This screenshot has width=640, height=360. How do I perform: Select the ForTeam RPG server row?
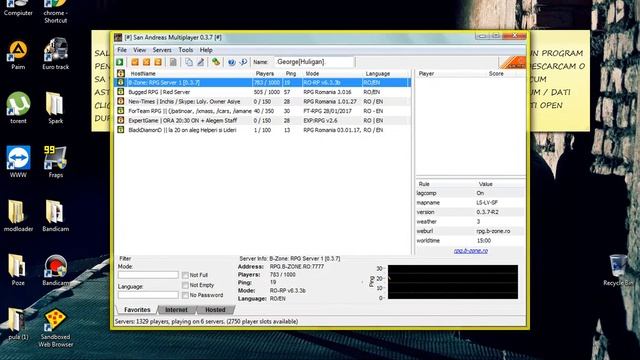click(263, 111)
